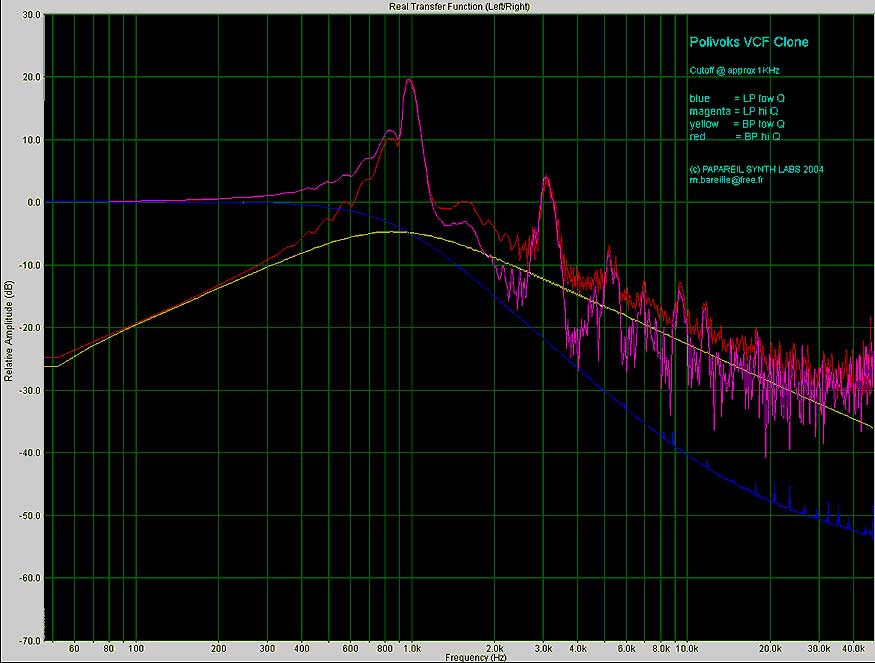Click the Frequency (Hz) axis label
The width and height of the screenshot is (875, 663).
pyautogui.click(x=475, y=658)
